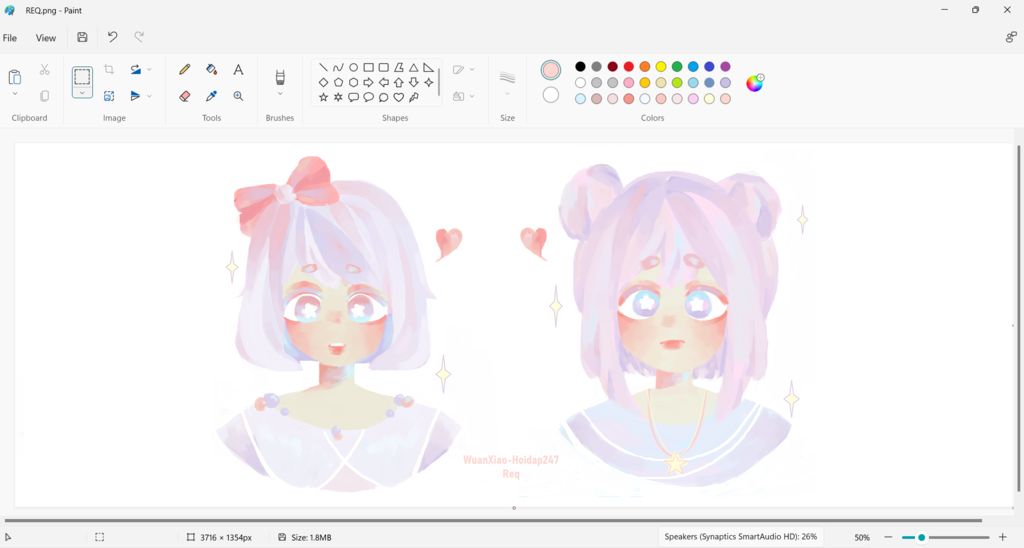Choose the Heart shape
This screenshot has width=1024, height=548.
(x=398, y=97)
